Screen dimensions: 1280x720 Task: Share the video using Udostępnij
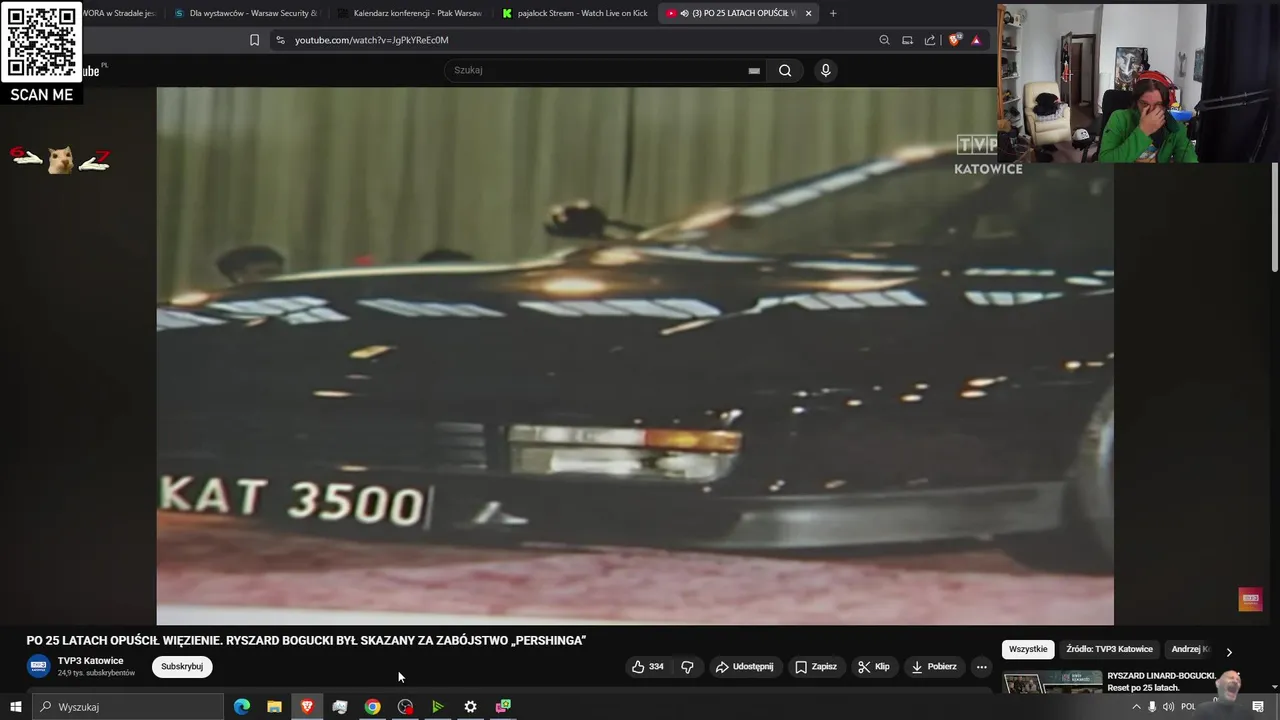[x=745, y=666]
